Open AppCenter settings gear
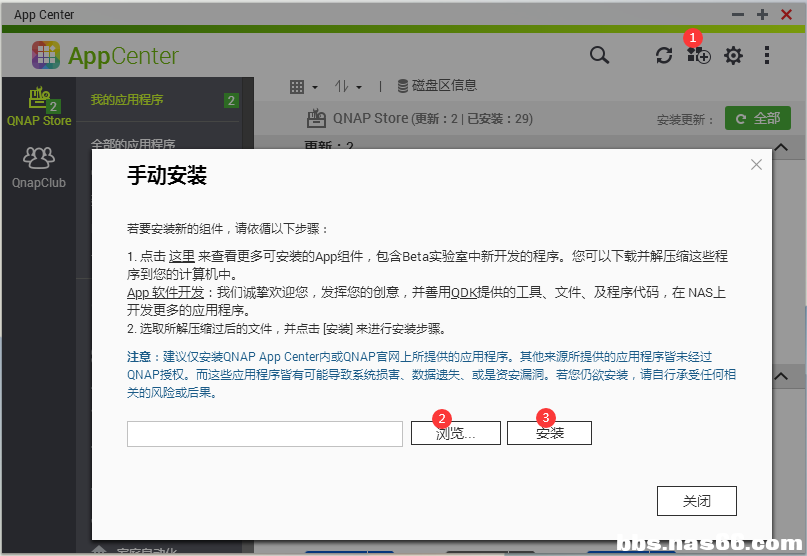The image size is (807, 556). coord(733,56)
